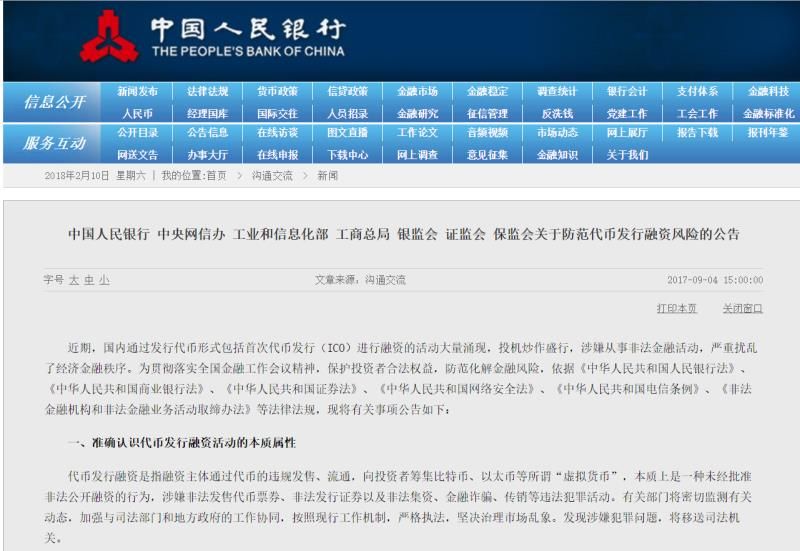
Task: Choose 金融知识 in navigation
Action: point(557,155)
